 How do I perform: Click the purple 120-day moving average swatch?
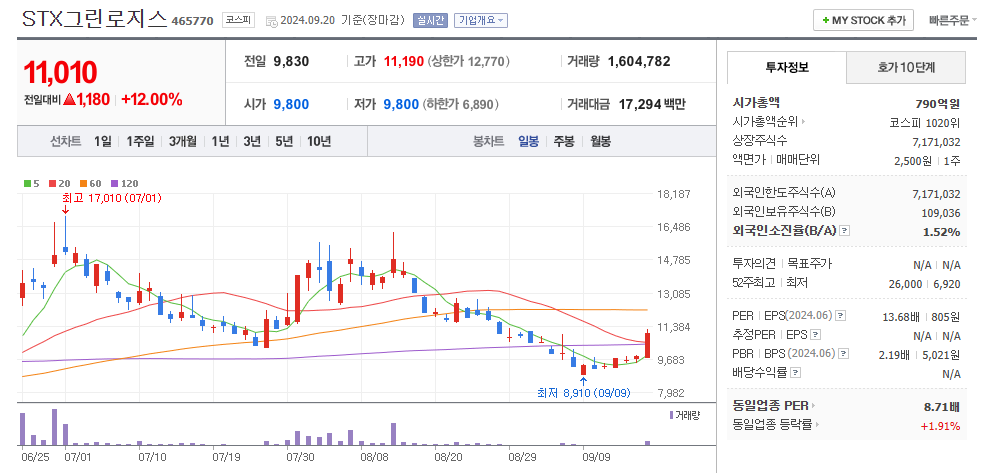pos(114,184)
